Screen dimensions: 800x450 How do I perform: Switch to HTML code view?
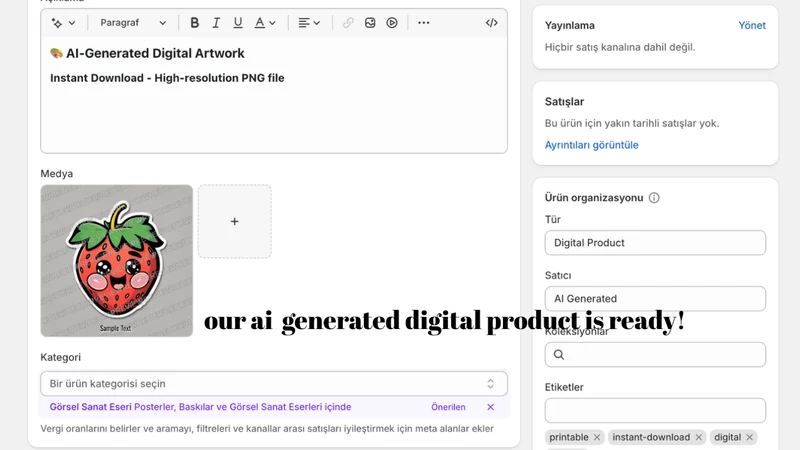pyautogui.click(x=491, y=23)
